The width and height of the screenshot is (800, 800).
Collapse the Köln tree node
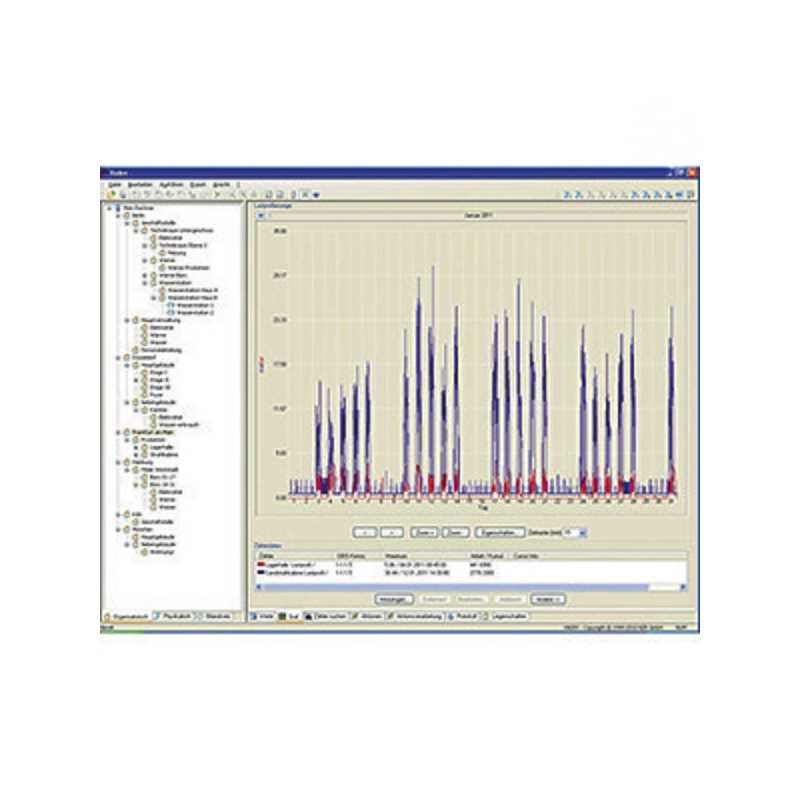click(x=118, y=514)
